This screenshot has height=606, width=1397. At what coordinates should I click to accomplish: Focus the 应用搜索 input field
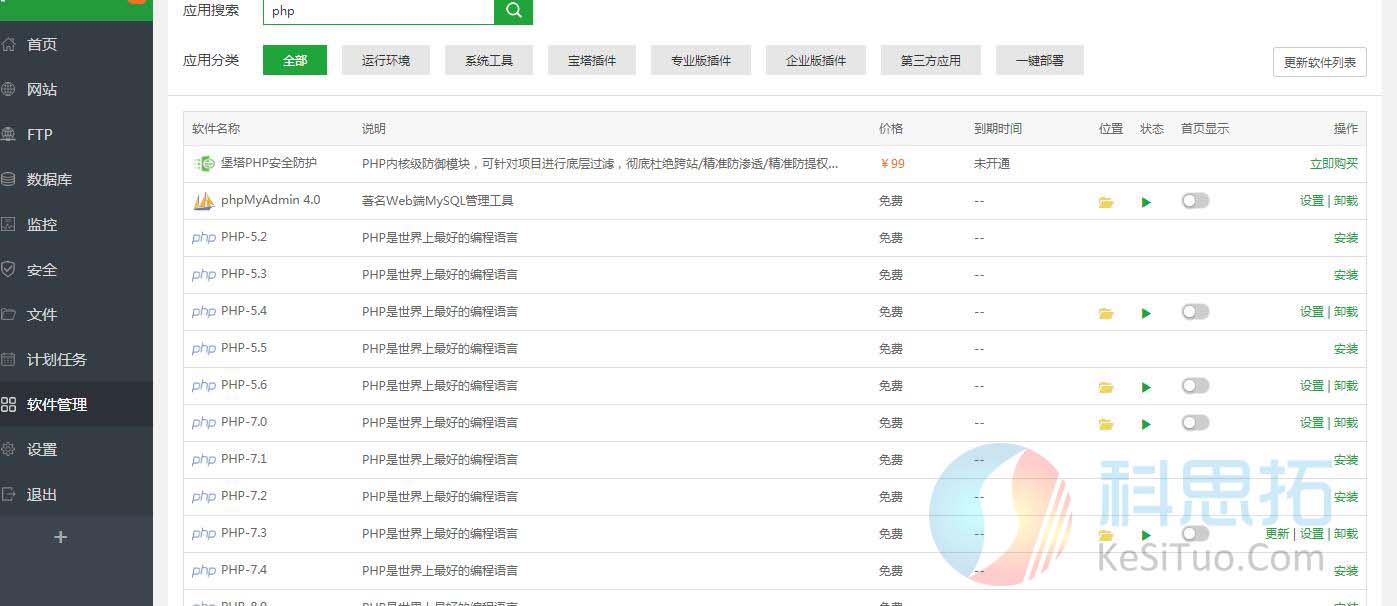[378, 11]
